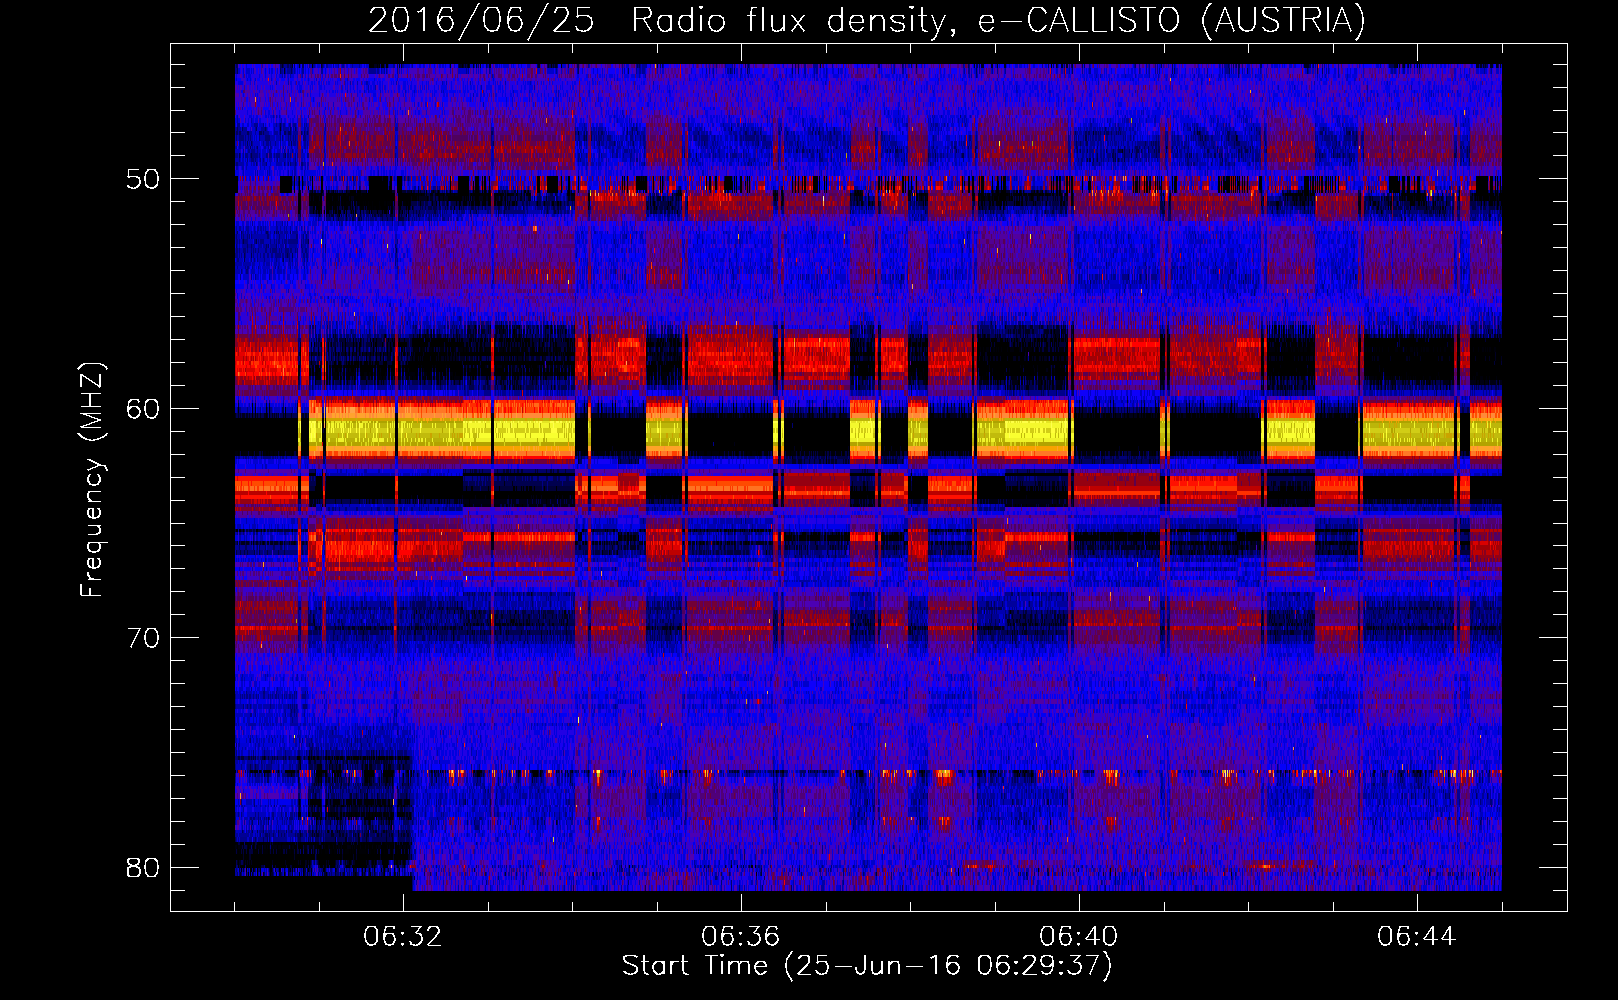Click the '80' frequency tick label
This screenshot has height=1000, width=1618.
tap(143, 867)
